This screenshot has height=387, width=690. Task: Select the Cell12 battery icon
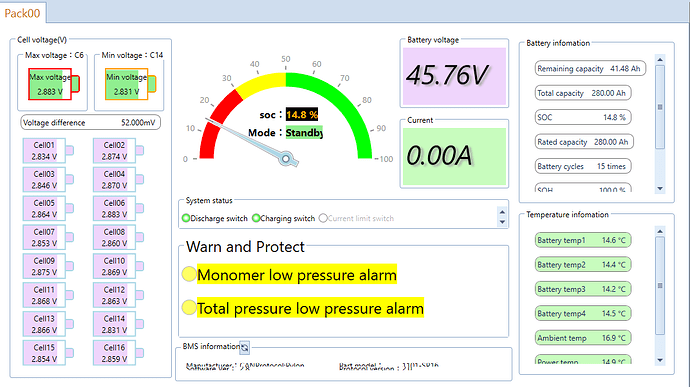tap(118, 295)
